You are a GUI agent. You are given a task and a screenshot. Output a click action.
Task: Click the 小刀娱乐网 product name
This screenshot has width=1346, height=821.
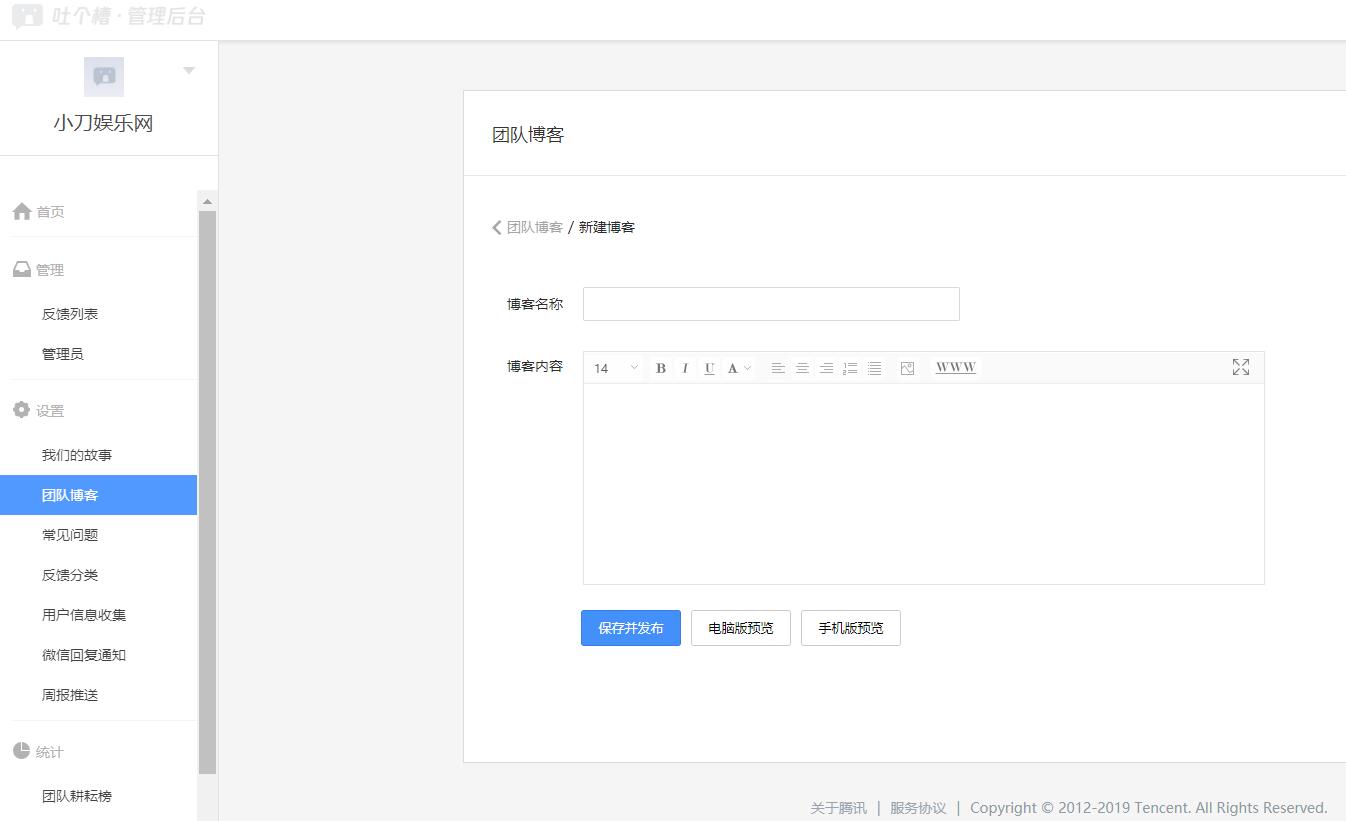(x=103, y=124)
